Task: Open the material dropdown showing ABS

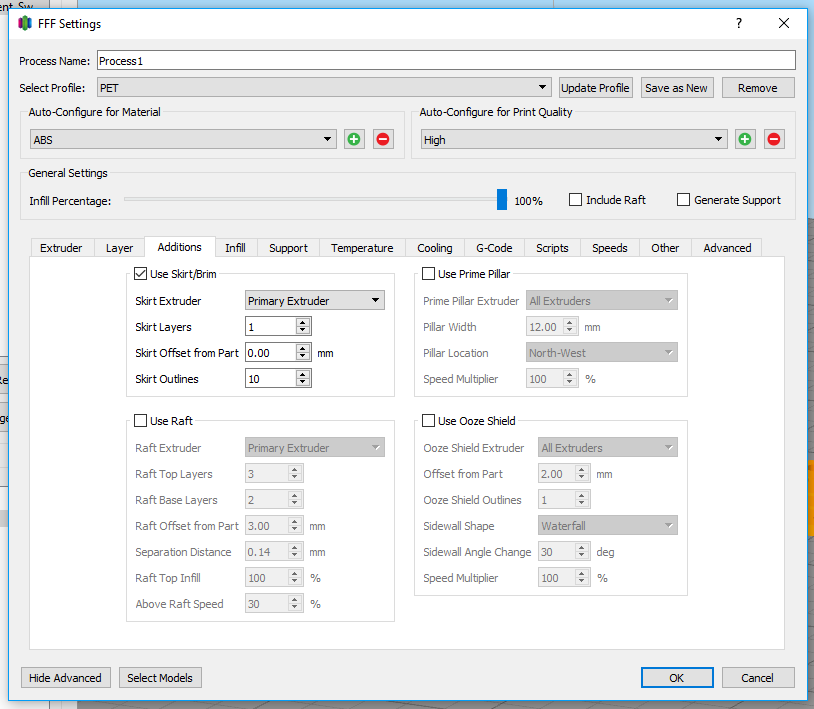Action: (x=183, y=139)
